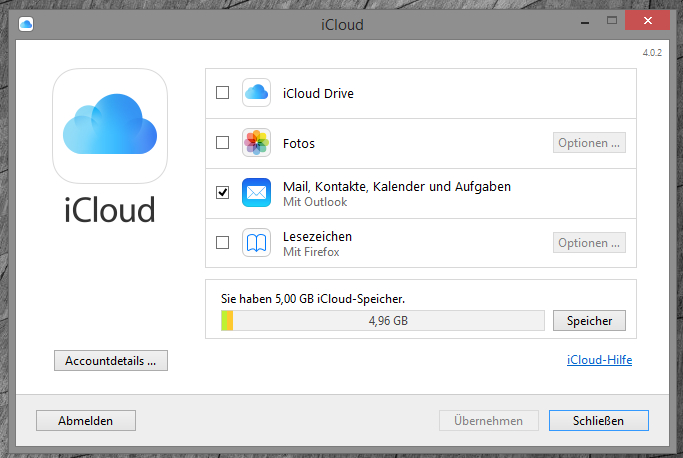Click the blue Mail envelope icon
Viewport: 683px width, 458px height.
pos(256,192)
